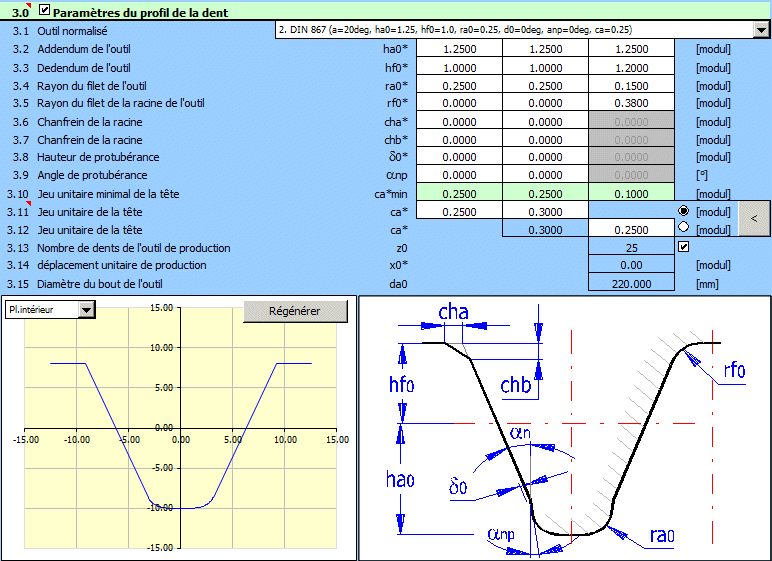Image resolution: width=772 pixels, height=561 pixels.
Task: Click the αnp second-column field 0.0000
Action: [x=545, y=175]
